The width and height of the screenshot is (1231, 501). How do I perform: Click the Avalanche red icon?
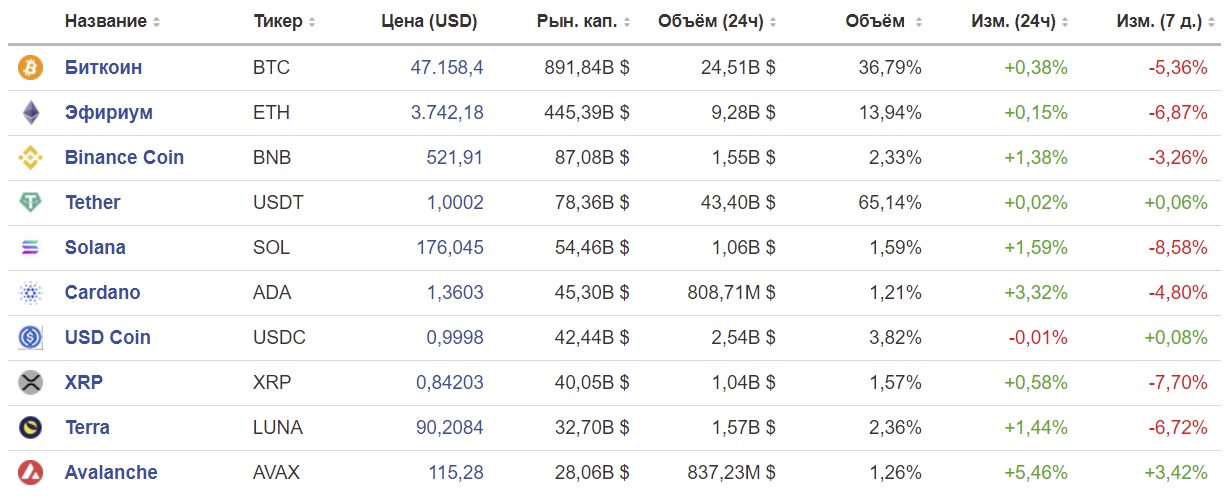(x=30, y=473)
